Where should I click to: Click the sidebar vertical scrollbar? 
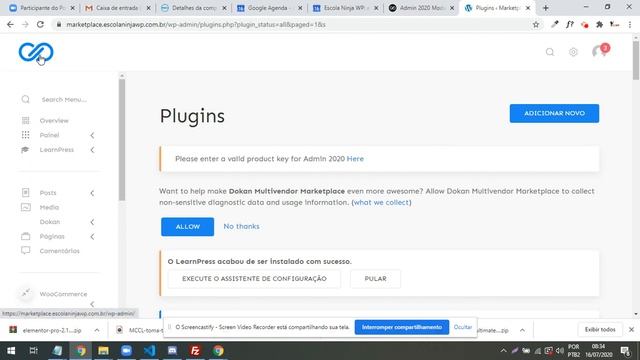pyautogui.click(x=122, y=140)
